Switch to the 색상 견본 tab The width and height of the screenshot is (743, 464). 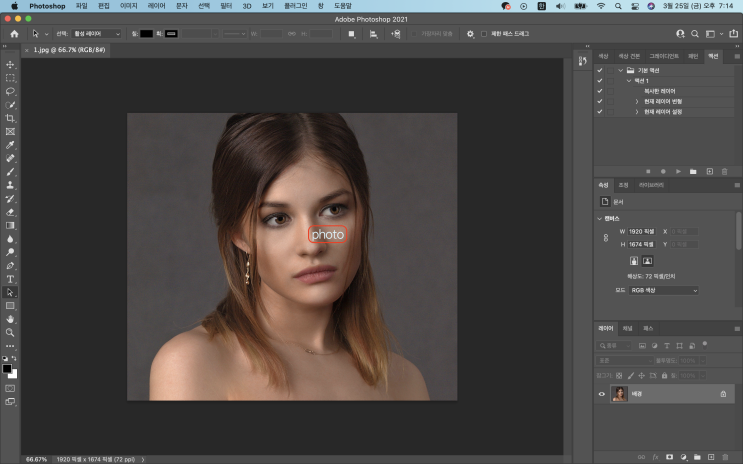click(629, 56)
